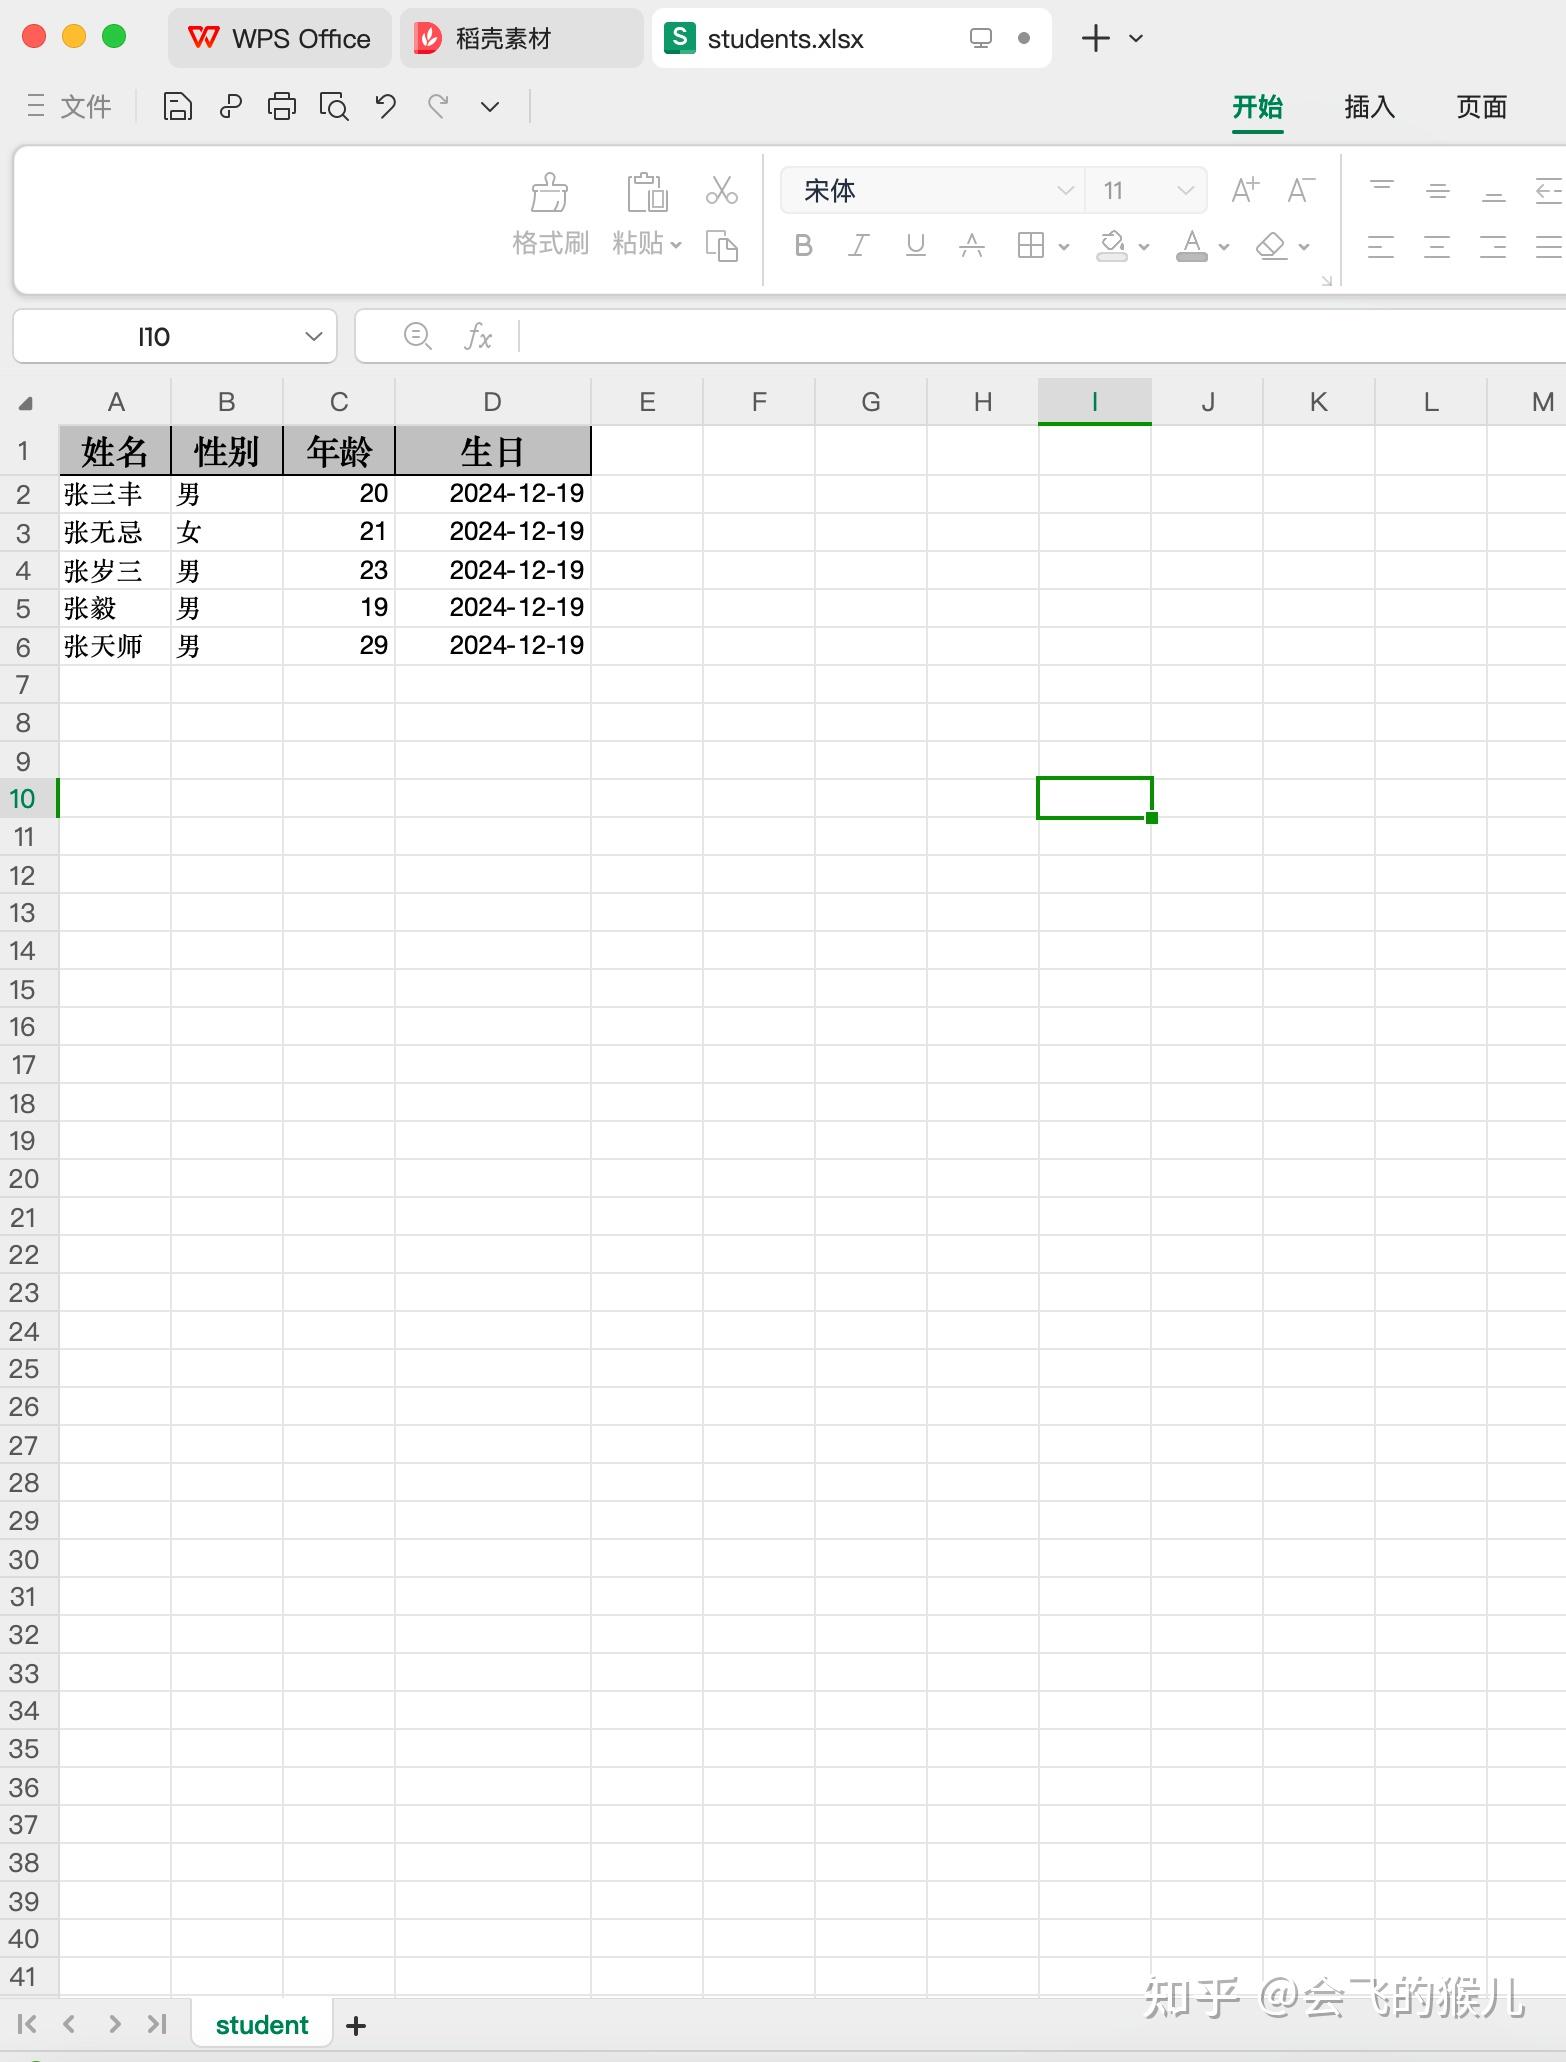Screen dimensions: 1566x2062
Task: Click the new tab plus button
Action: coord(1095,38)
